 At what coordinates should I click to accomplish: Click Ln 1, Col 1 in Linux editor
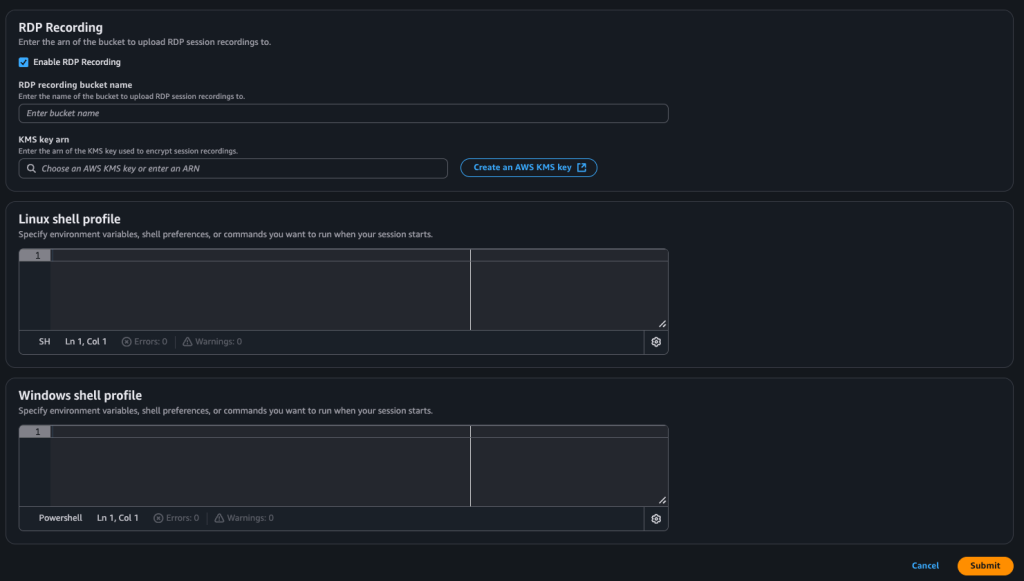[x=86, y=342]
